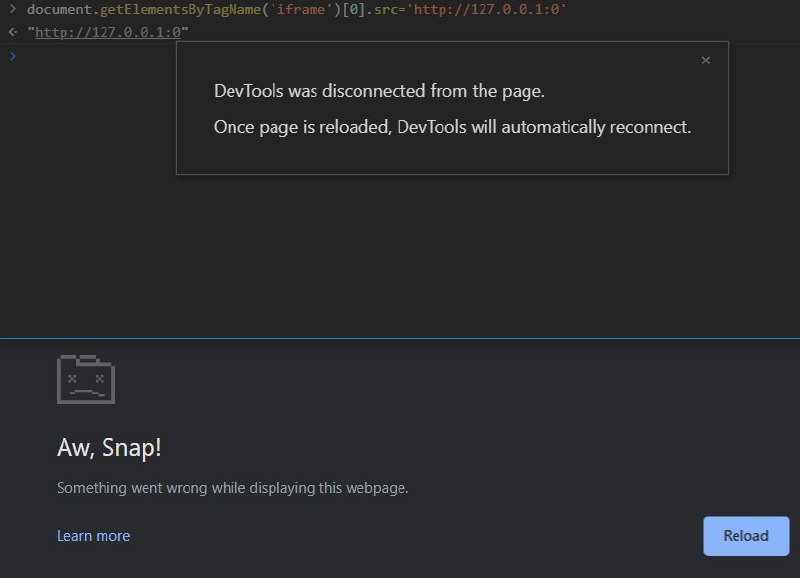
Task: Click the Aw, Snap! heading
Action: (108, 447)
